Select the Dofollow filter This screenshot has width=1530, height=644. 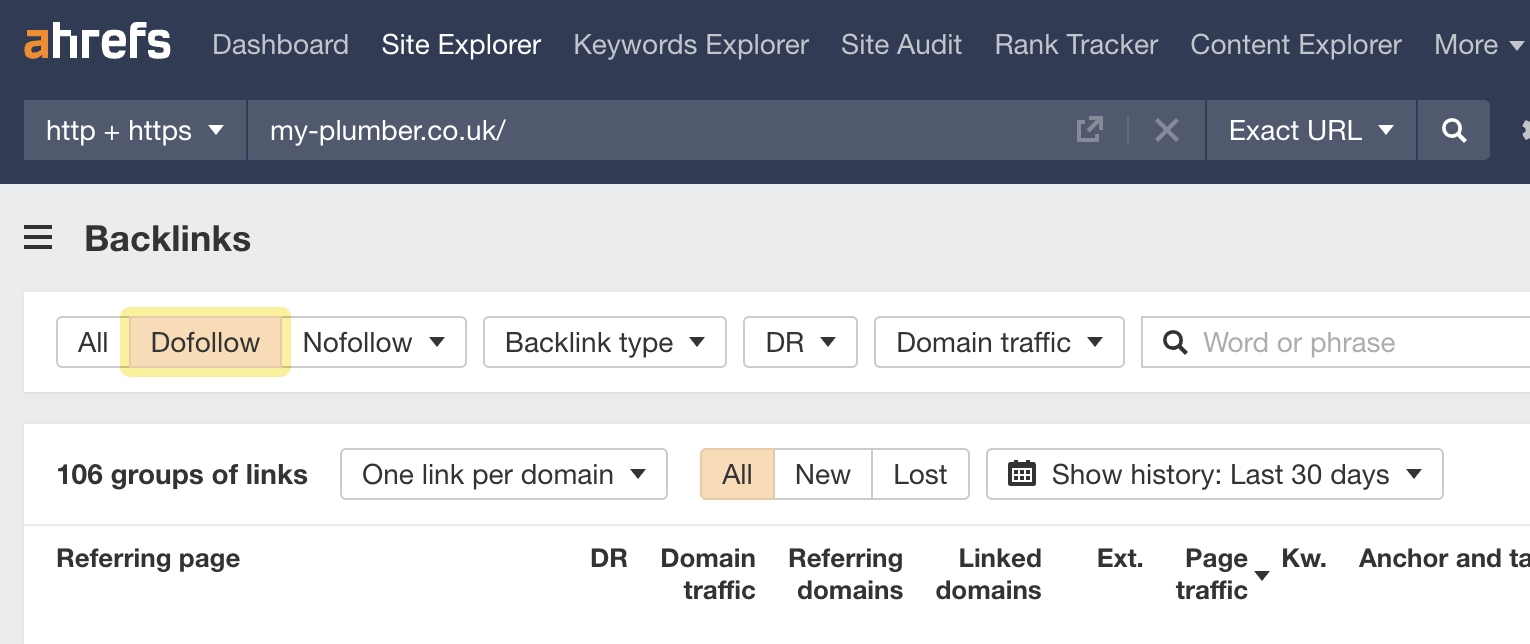click(204, 342)
